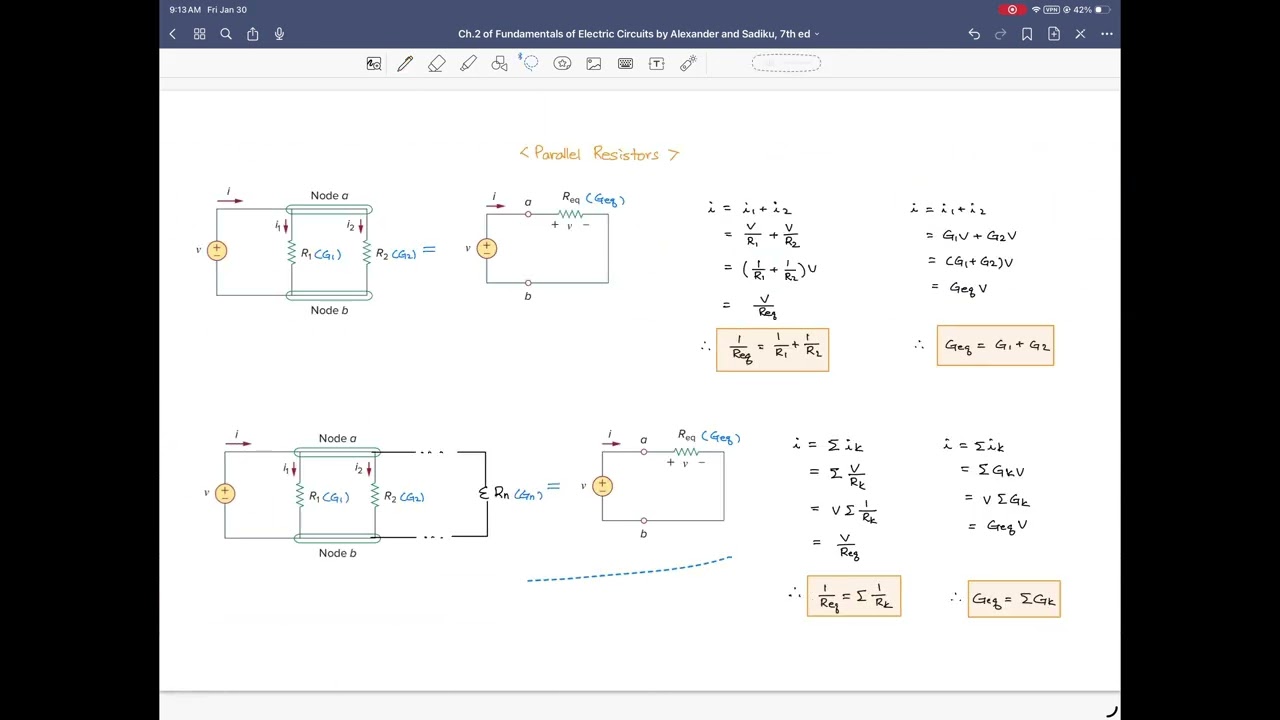Start audio recording with microphone icon

click(x=279, y=34)
